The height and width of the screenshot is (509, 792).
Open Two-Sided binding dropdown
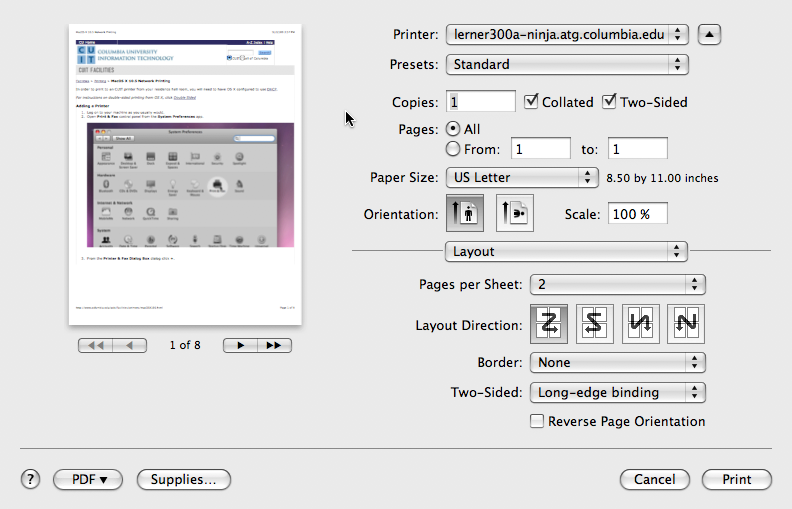(x=618, y=392)
